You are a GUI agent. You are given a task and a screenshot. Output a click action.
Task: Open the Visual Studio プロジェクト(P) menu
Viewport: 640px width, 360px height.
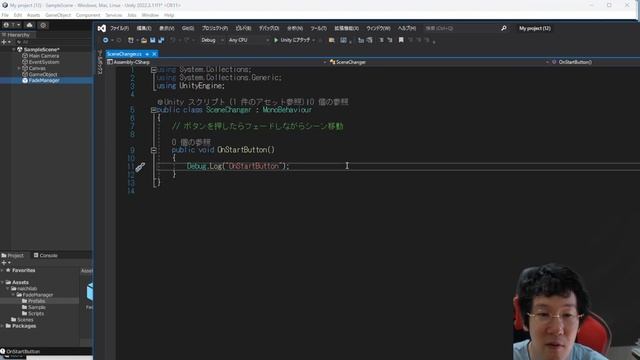point(215,28)
